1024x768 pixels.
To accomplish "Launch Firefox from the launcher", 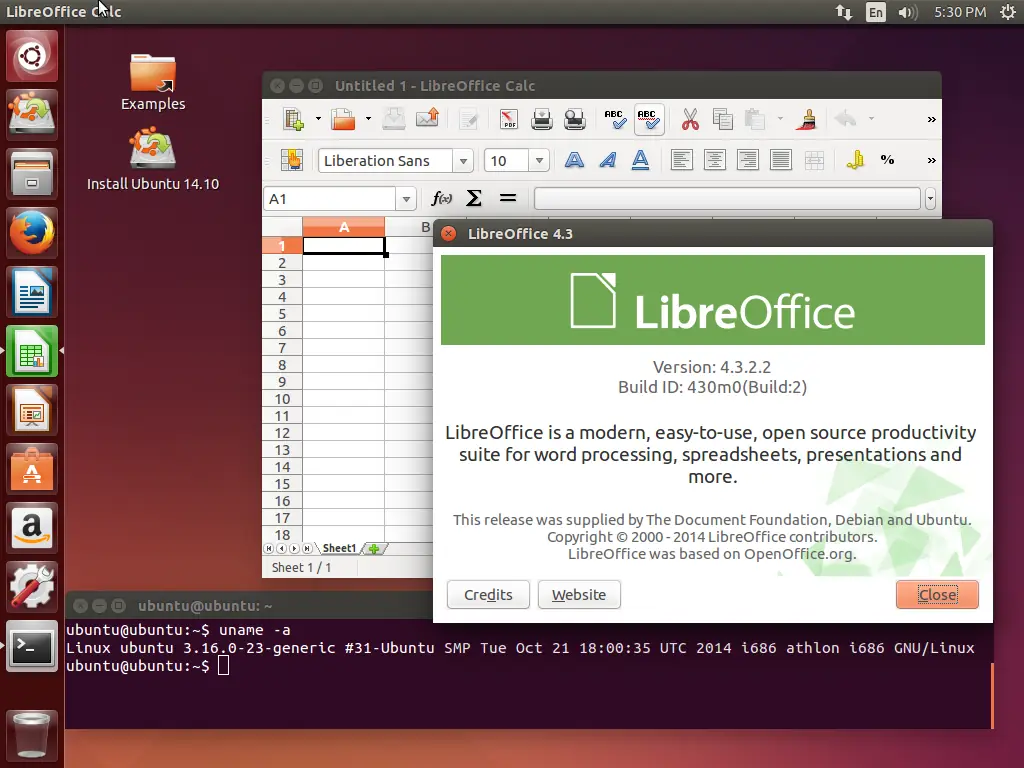I will coord(31,233).
